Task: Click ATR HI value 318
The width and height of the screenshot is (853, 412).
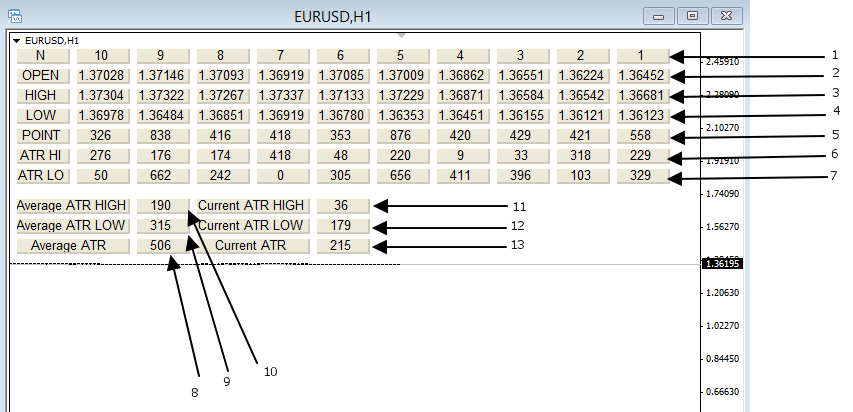Action: coord(583,156)
